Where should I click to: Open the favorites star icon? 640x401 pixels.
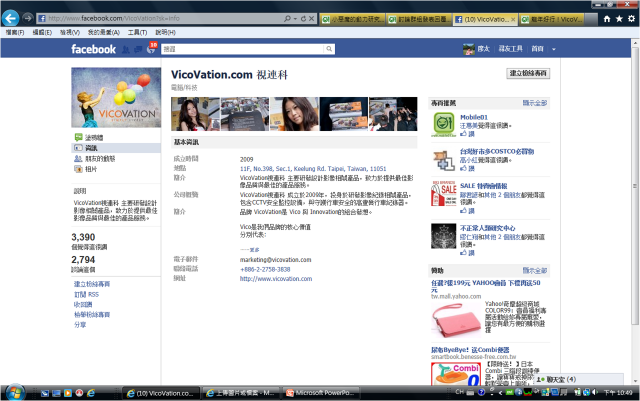(619, 19)
